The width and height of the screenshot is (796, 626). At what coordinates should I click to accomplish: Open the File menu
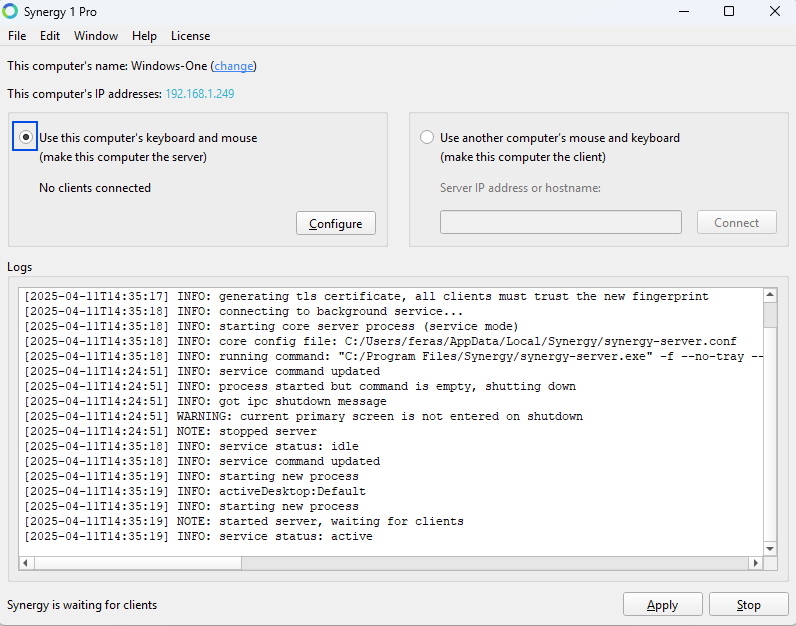pyautogui.click(x=17, y=36)
